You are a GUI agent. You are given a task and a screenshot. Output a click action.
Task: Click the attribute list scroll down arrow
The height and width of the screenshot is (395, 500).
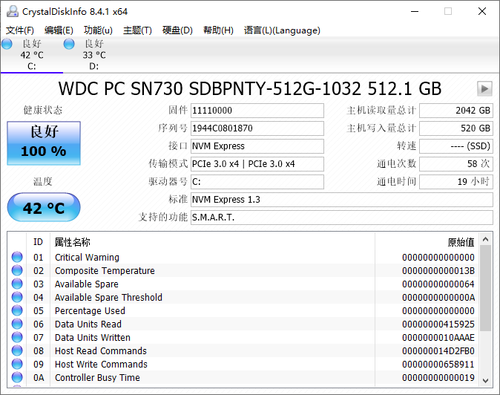coord(485,381)
